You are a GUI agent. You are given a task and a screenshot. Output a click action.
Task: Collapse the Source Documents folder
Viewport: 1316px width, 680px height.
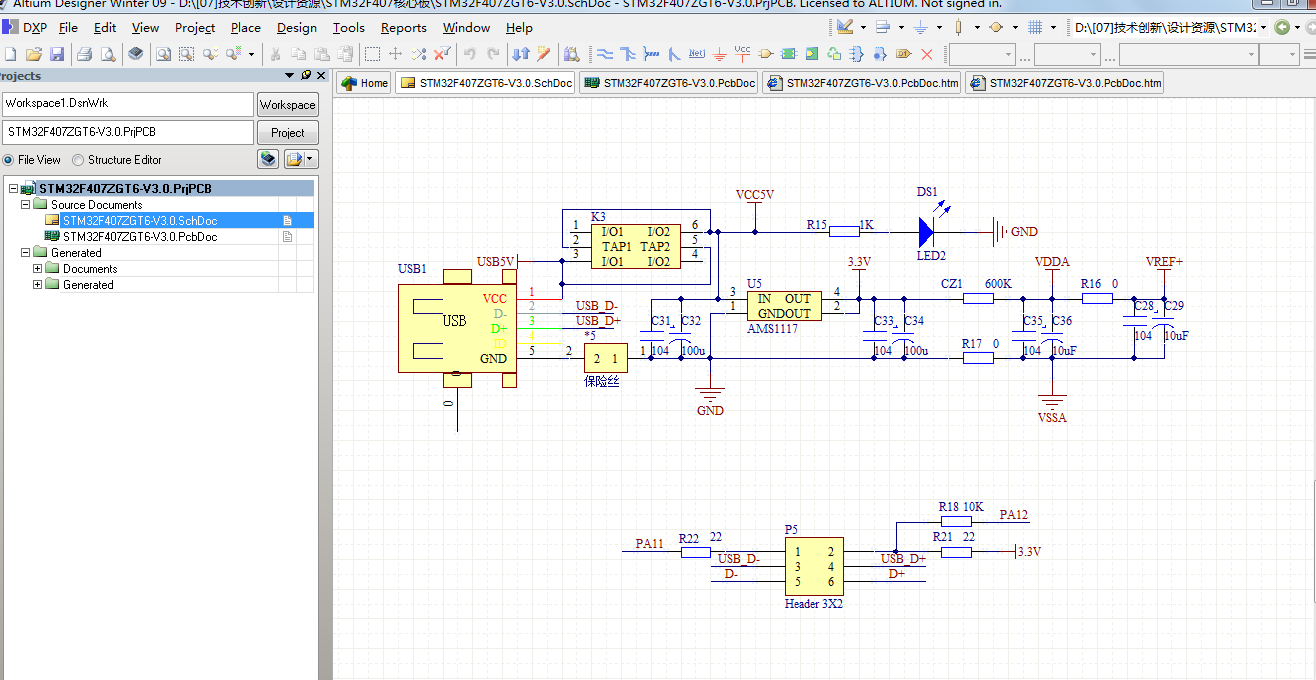pos(26,205)
